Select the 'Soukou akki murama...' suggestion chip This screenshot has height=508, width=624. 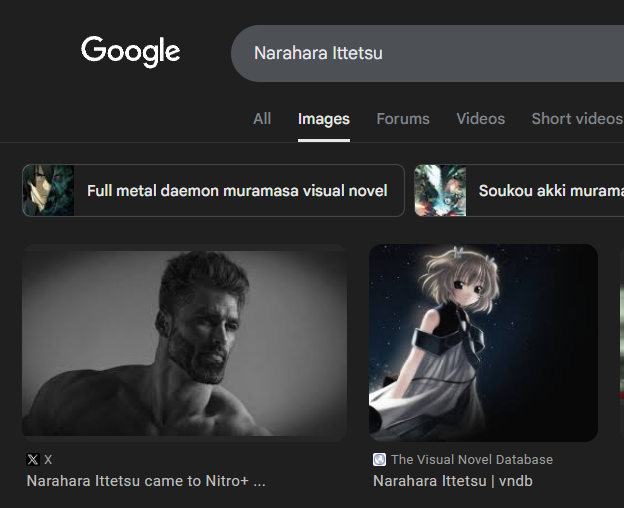519,191
